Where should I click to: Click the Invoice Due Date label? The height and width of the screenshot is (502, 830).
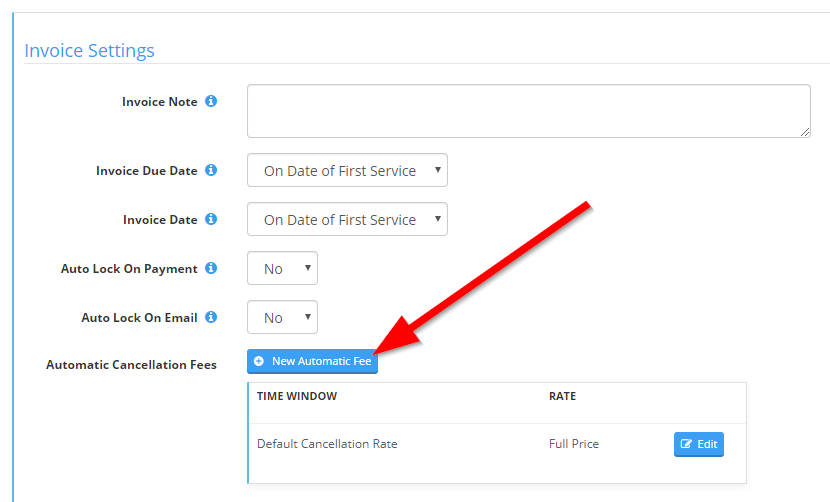147,171
